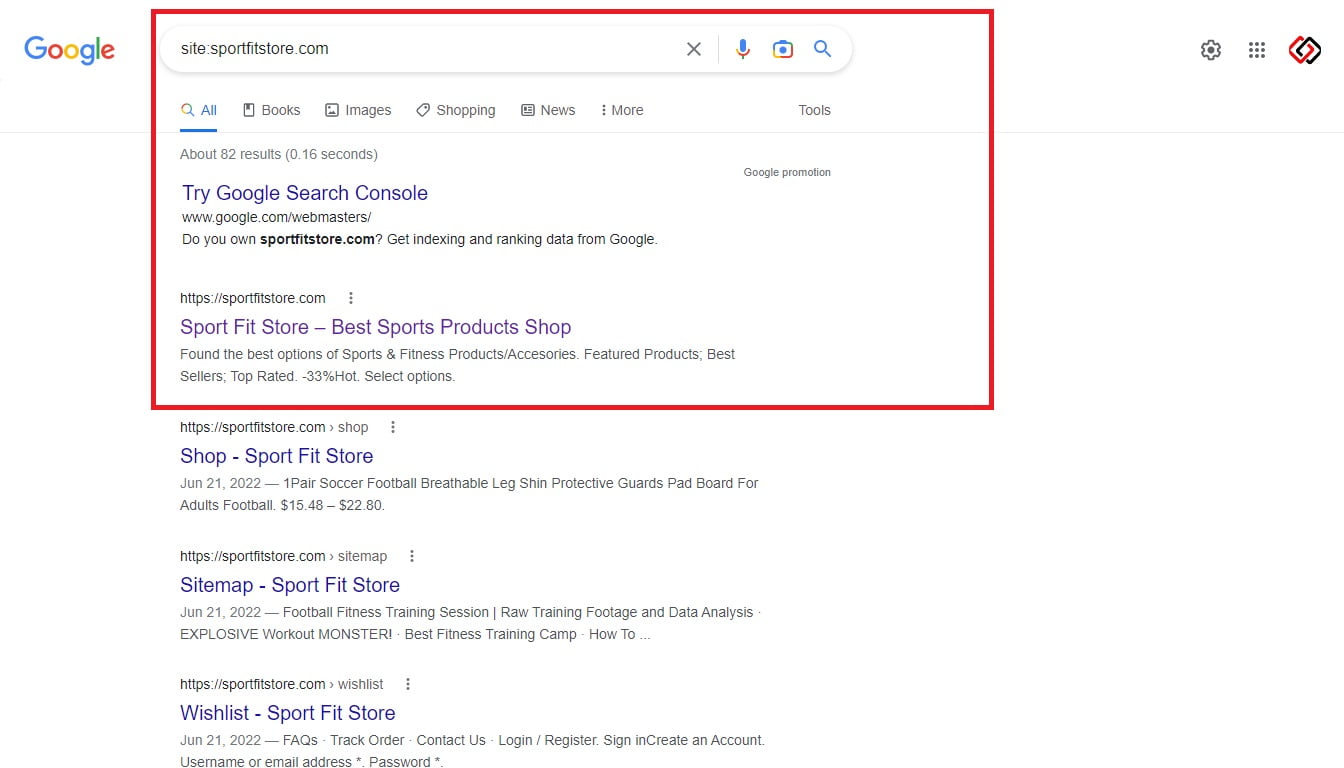Viewport: 1344px width, 768px height.
Task: Switch to the News tab
Action: 548,110
